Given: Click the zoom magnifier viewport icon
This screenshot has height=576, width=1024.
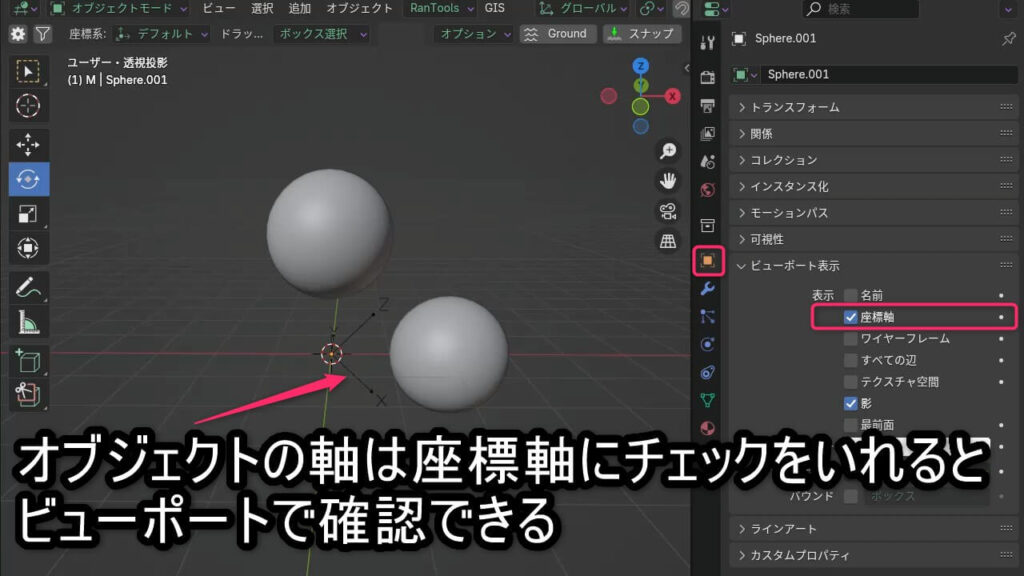Looking at the screenshot, I should click(668, 151).
